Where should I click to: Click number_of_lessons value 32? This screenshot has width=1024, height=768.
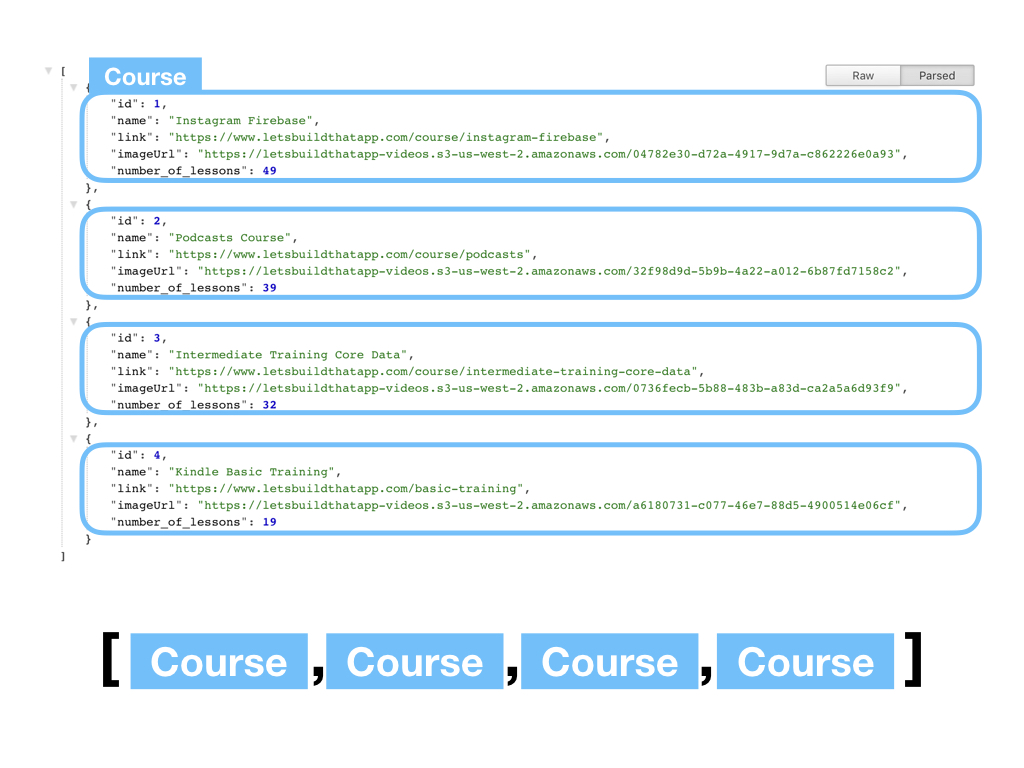click(270, 405)
